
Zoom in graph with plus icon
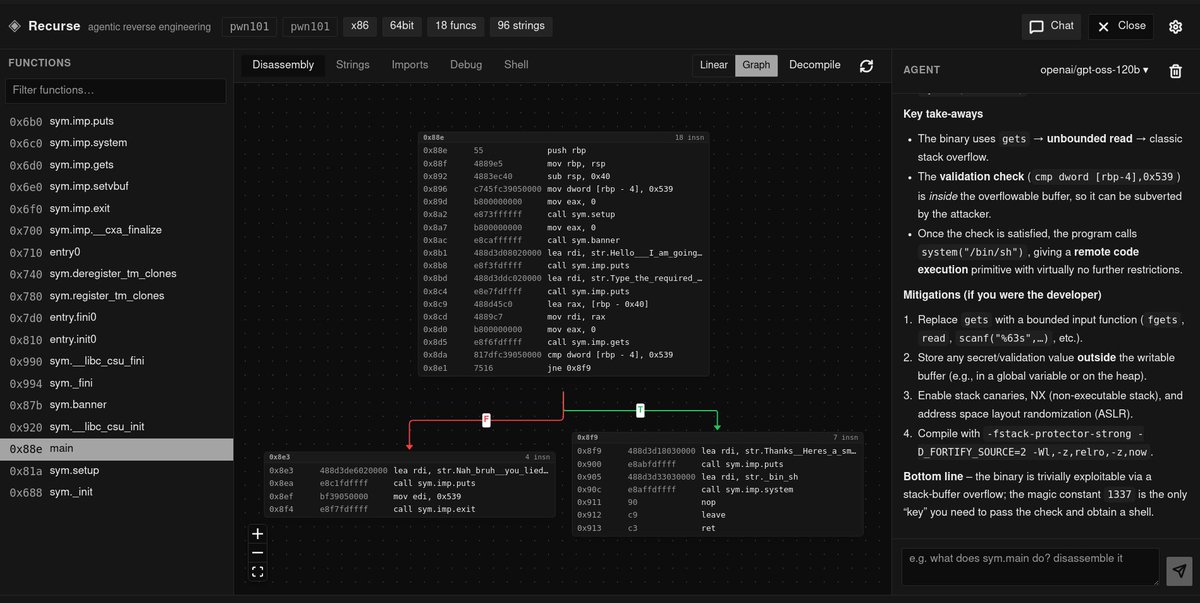[x=258, y=534]
